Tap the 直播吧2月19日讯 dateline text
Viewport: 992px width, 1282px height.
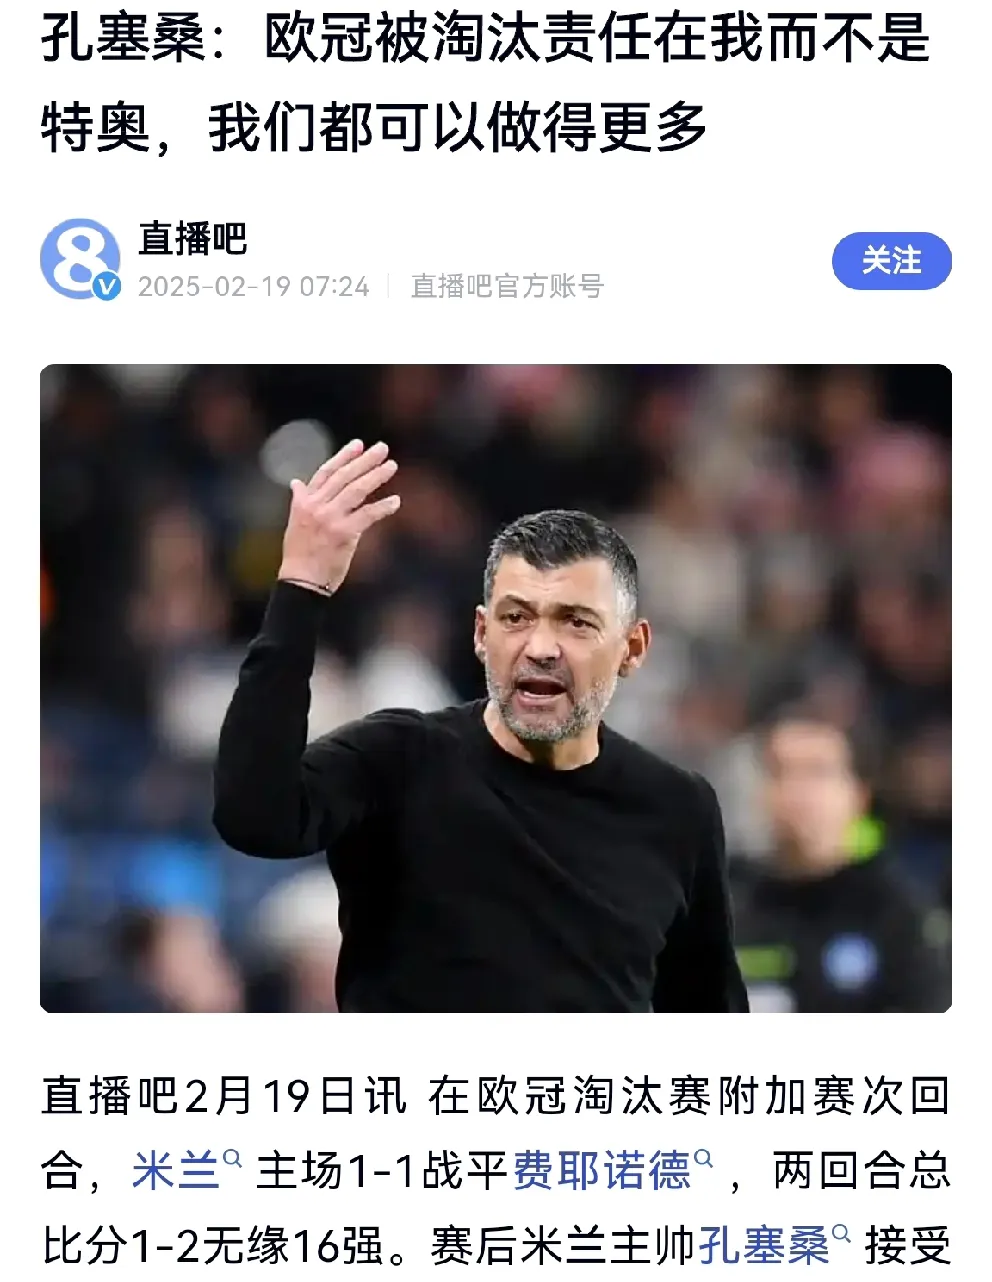coord(225,1096)
